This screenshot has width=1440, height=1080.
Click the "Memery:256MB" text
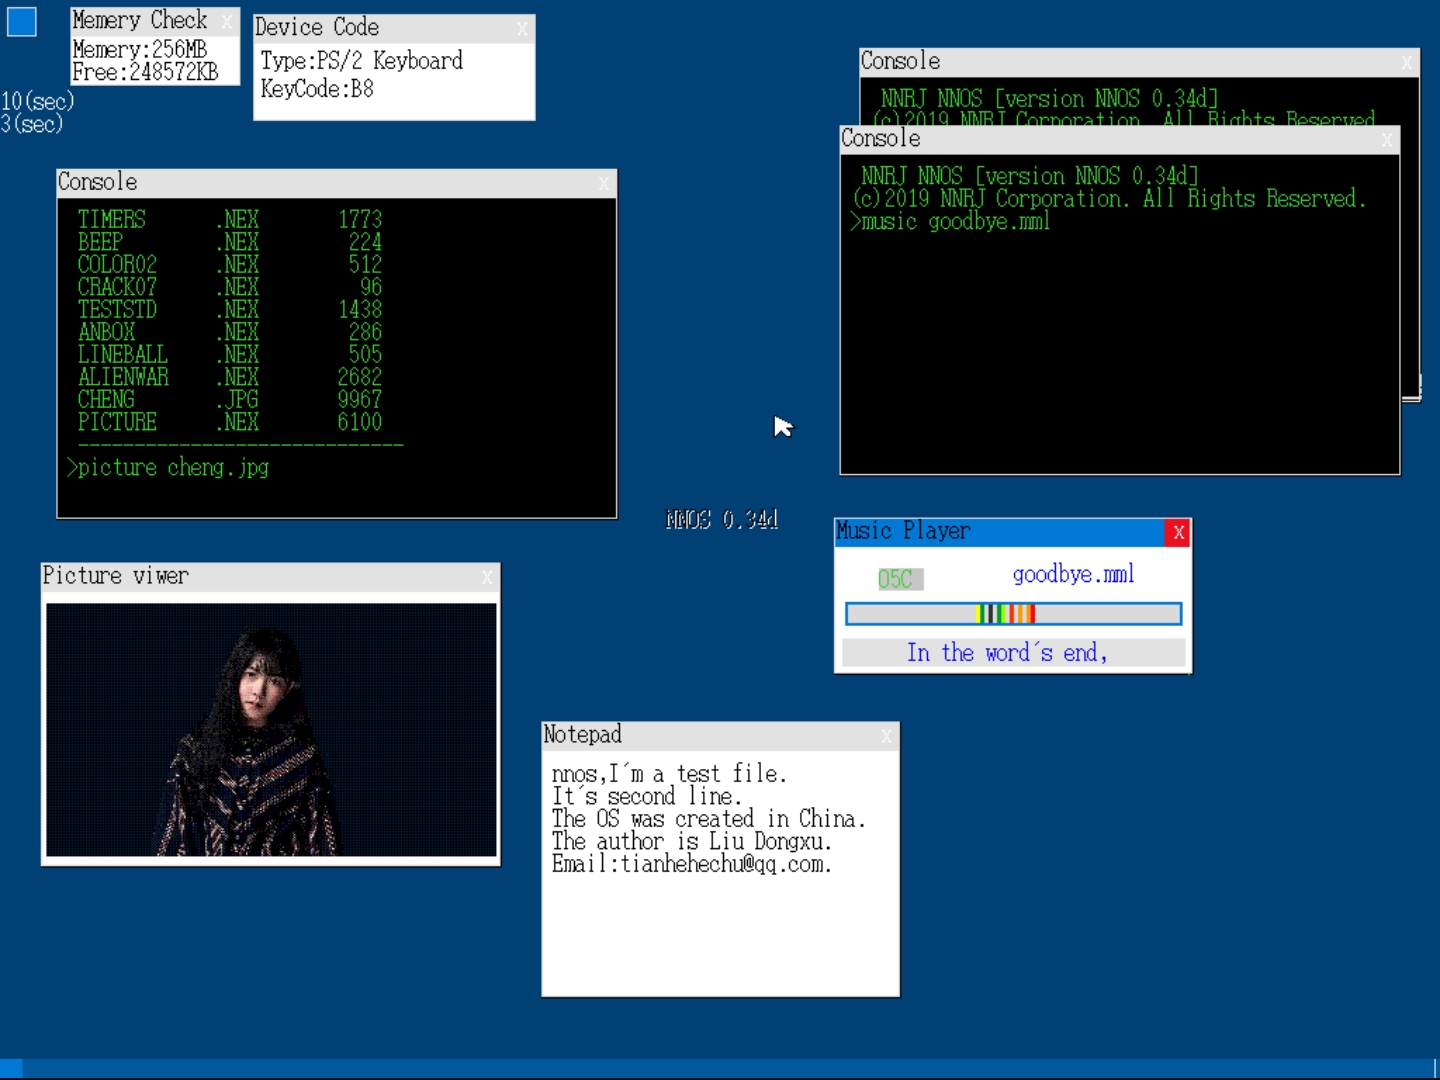140,50
